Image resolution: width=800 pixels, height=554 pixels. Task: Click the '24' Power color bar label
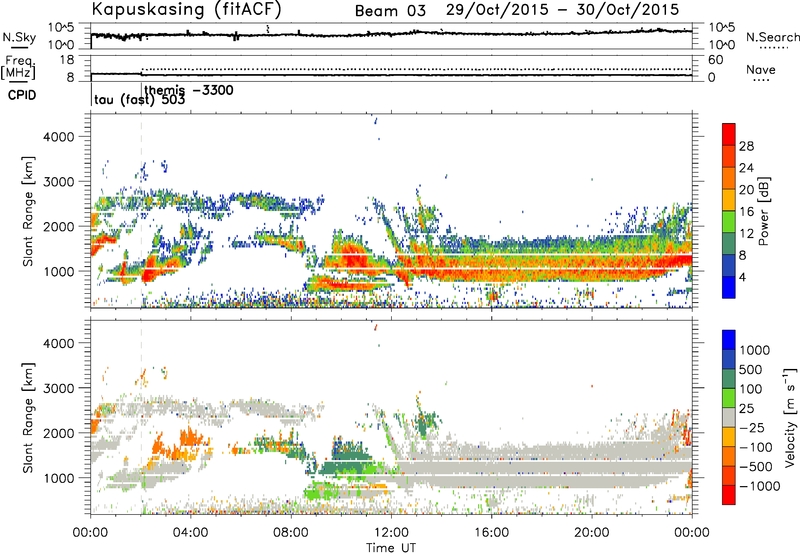746,168
